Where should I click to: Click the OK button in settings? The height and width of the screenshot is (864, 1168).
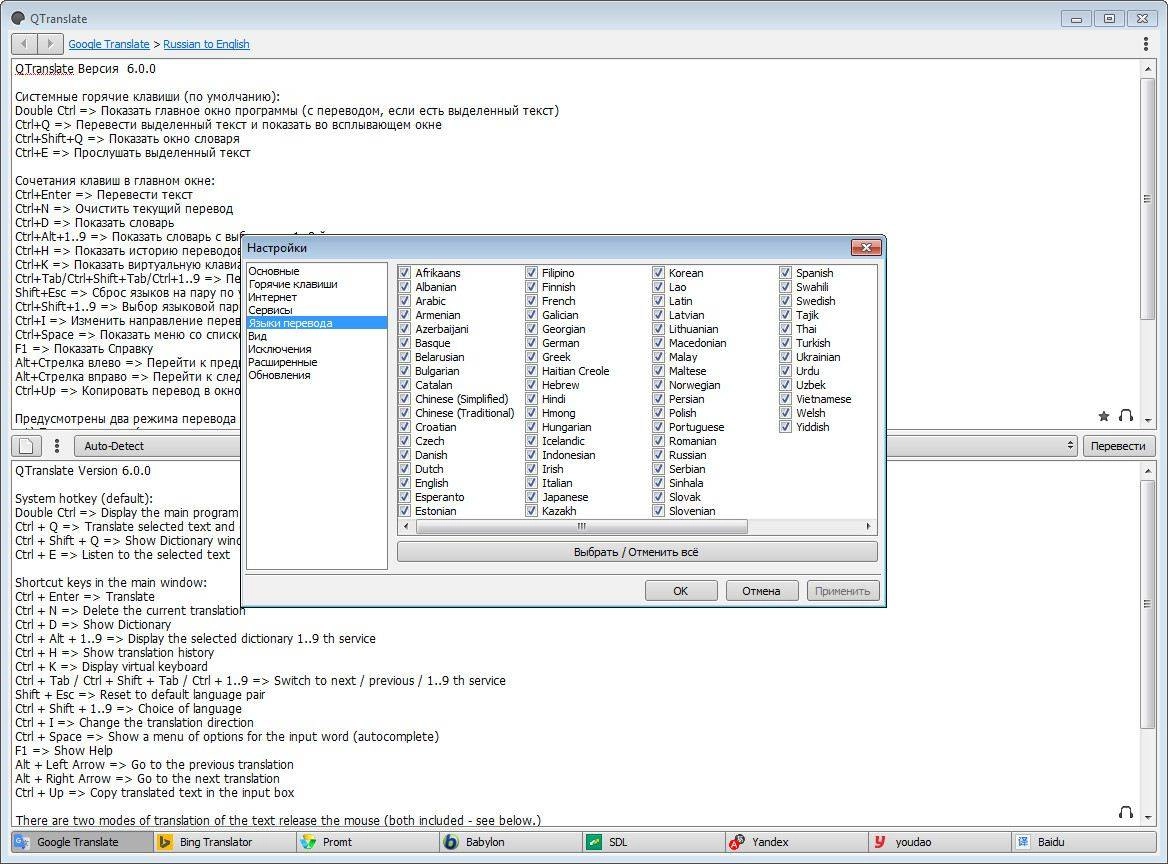pos(681,591)
